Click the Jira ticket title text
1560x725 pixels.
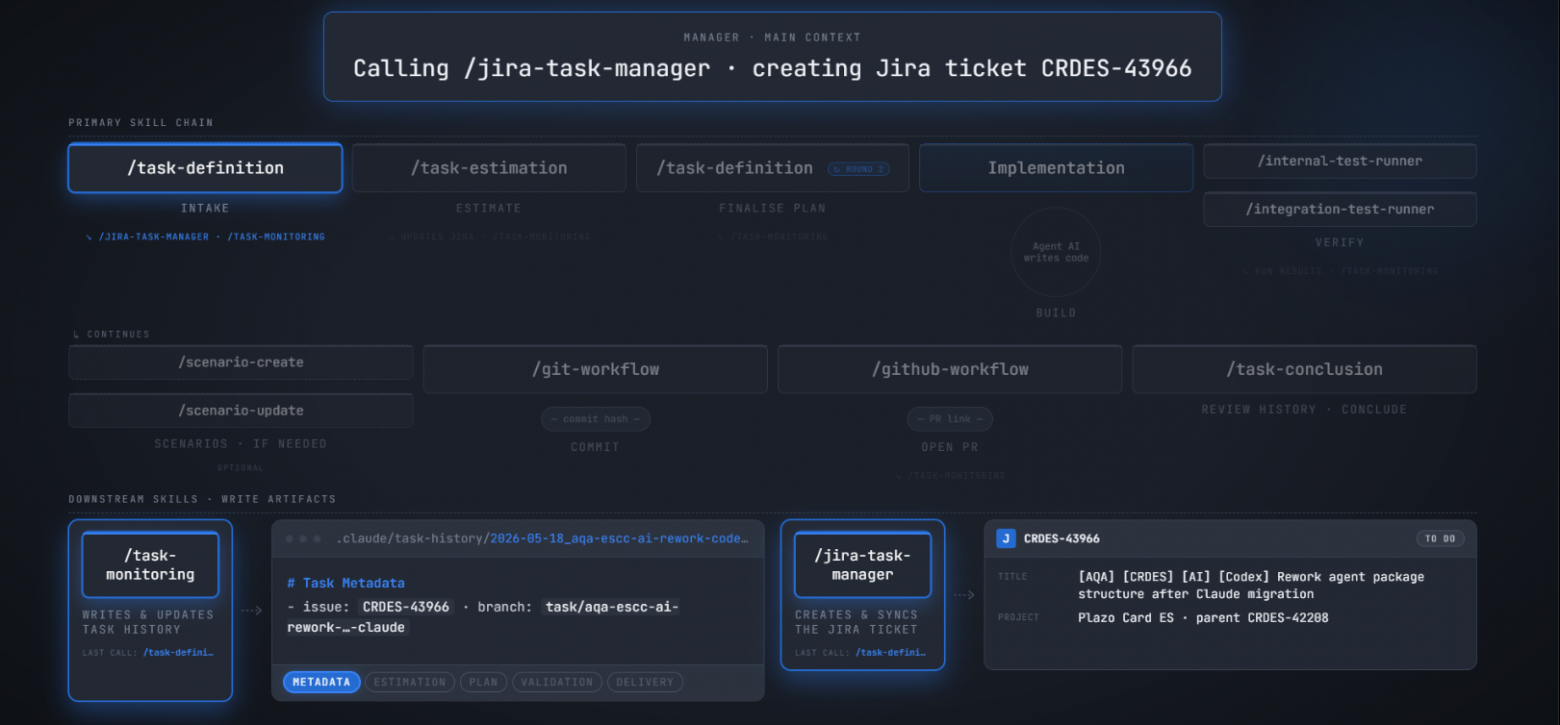1251,585
